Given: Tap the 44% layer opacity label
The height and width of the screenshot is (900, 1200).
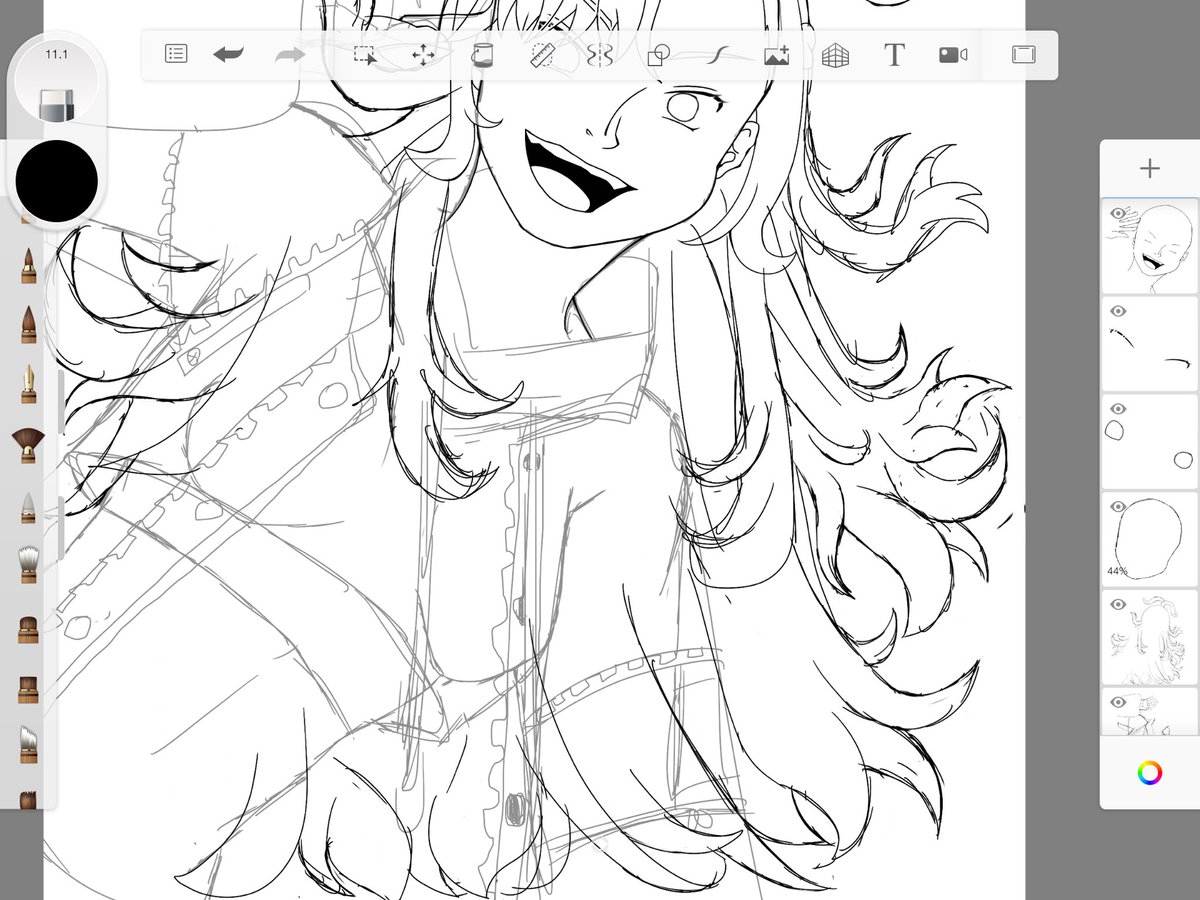Looking at the screenshot, I should (1117, 571).
